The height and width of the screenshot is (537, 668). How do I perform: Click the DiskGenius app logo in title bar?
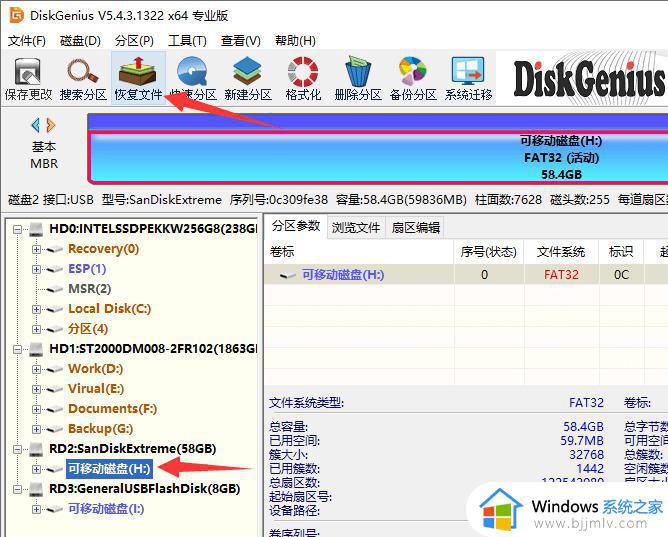[x=17, y=15]
